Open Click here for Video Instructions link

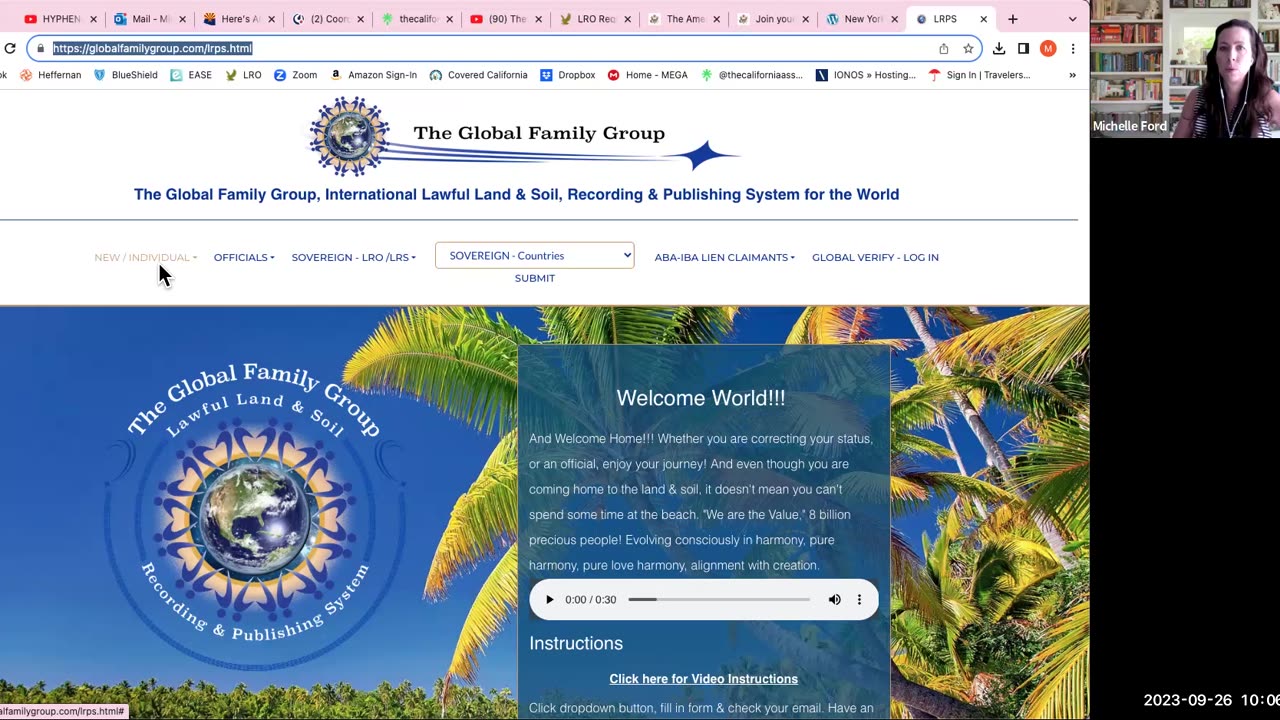click(704, 679)
